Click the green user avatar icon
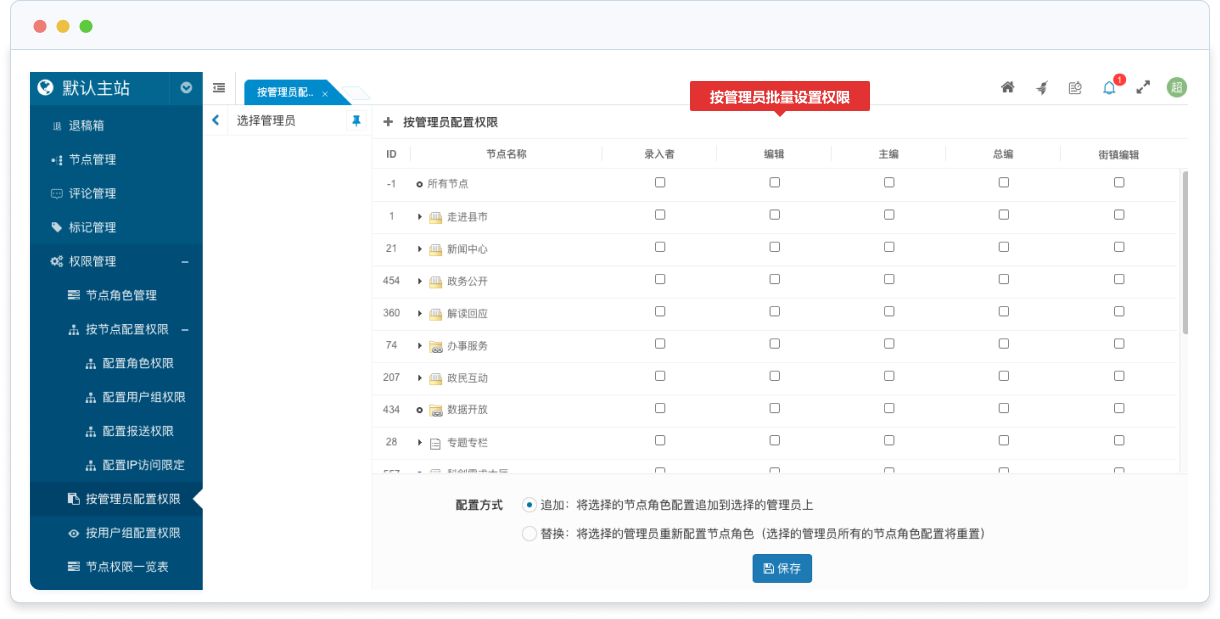Screen dimensions: 1220x619 click(1177, 88)
